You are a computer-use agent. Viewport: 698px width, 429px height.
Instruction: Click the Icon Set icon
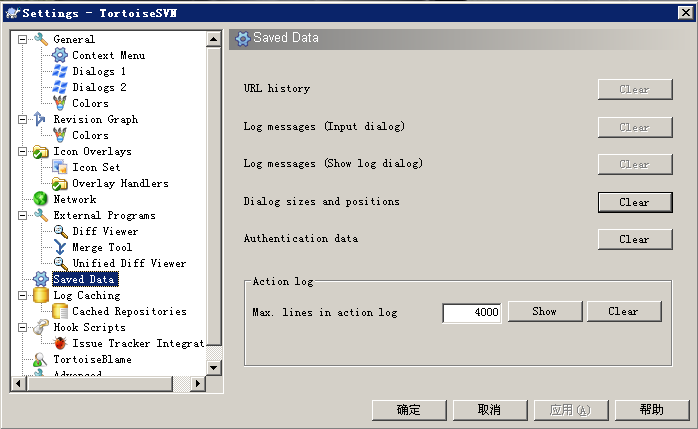tap(60, 167)
